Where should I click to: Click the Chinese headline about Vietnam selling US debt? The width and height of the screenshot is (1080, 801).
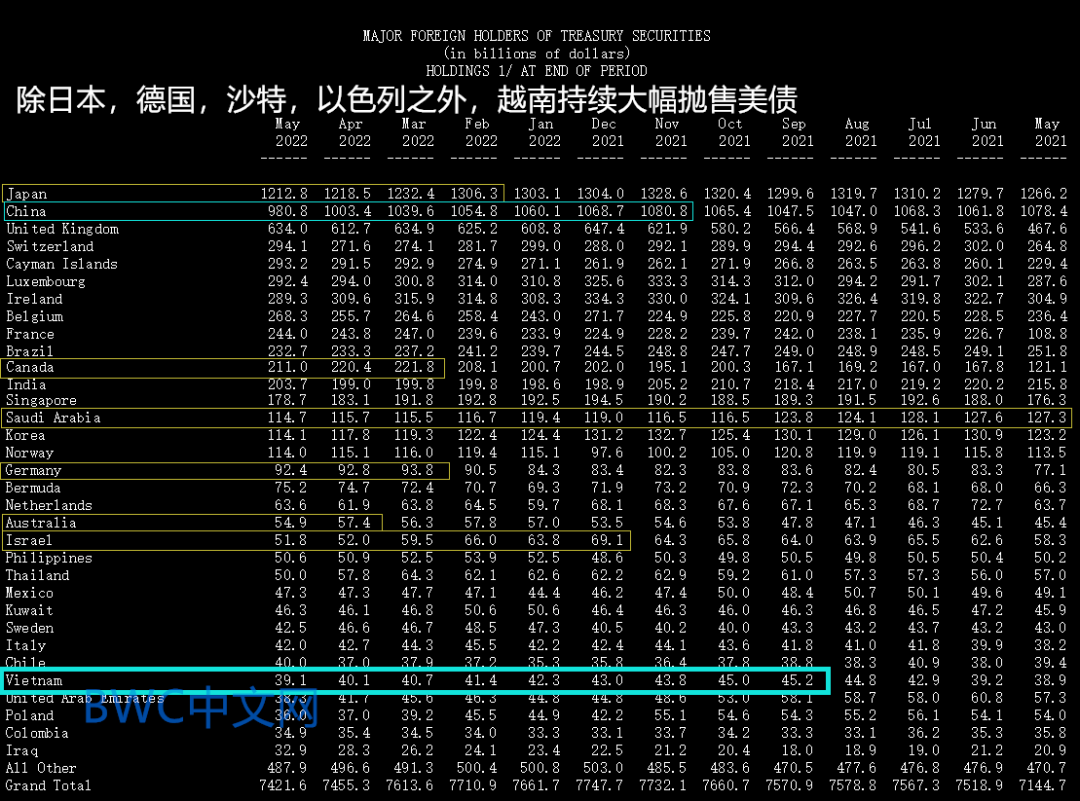(x=406, y=100)
